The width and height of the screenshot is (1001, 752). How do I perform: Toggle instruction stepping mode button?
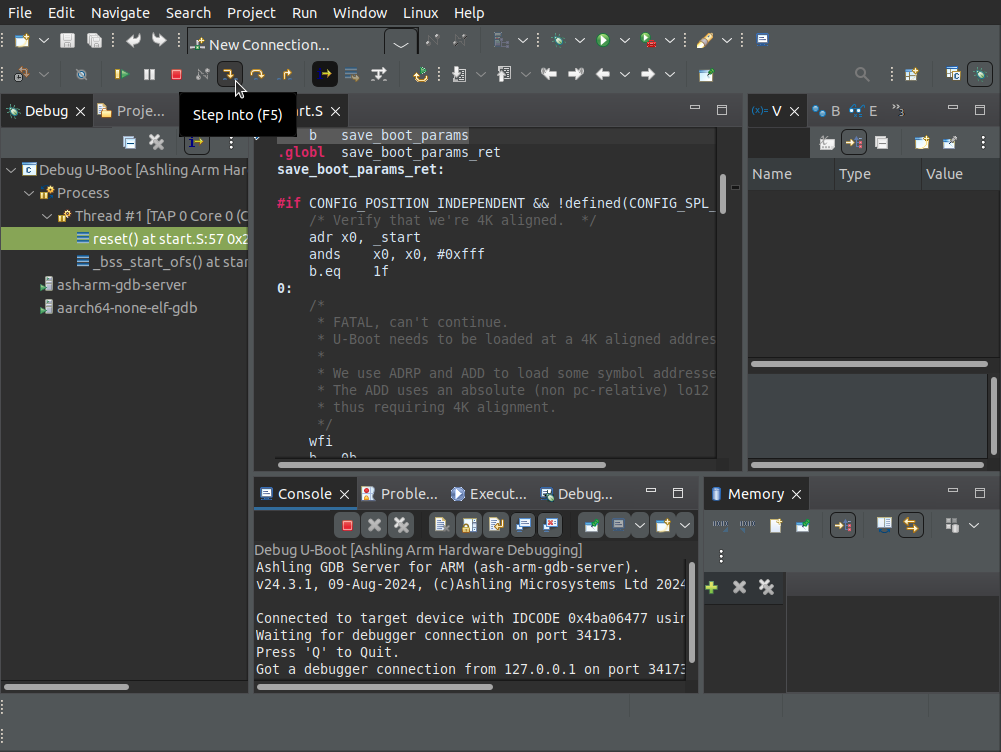pyautogui.click(x=324, y=74)
